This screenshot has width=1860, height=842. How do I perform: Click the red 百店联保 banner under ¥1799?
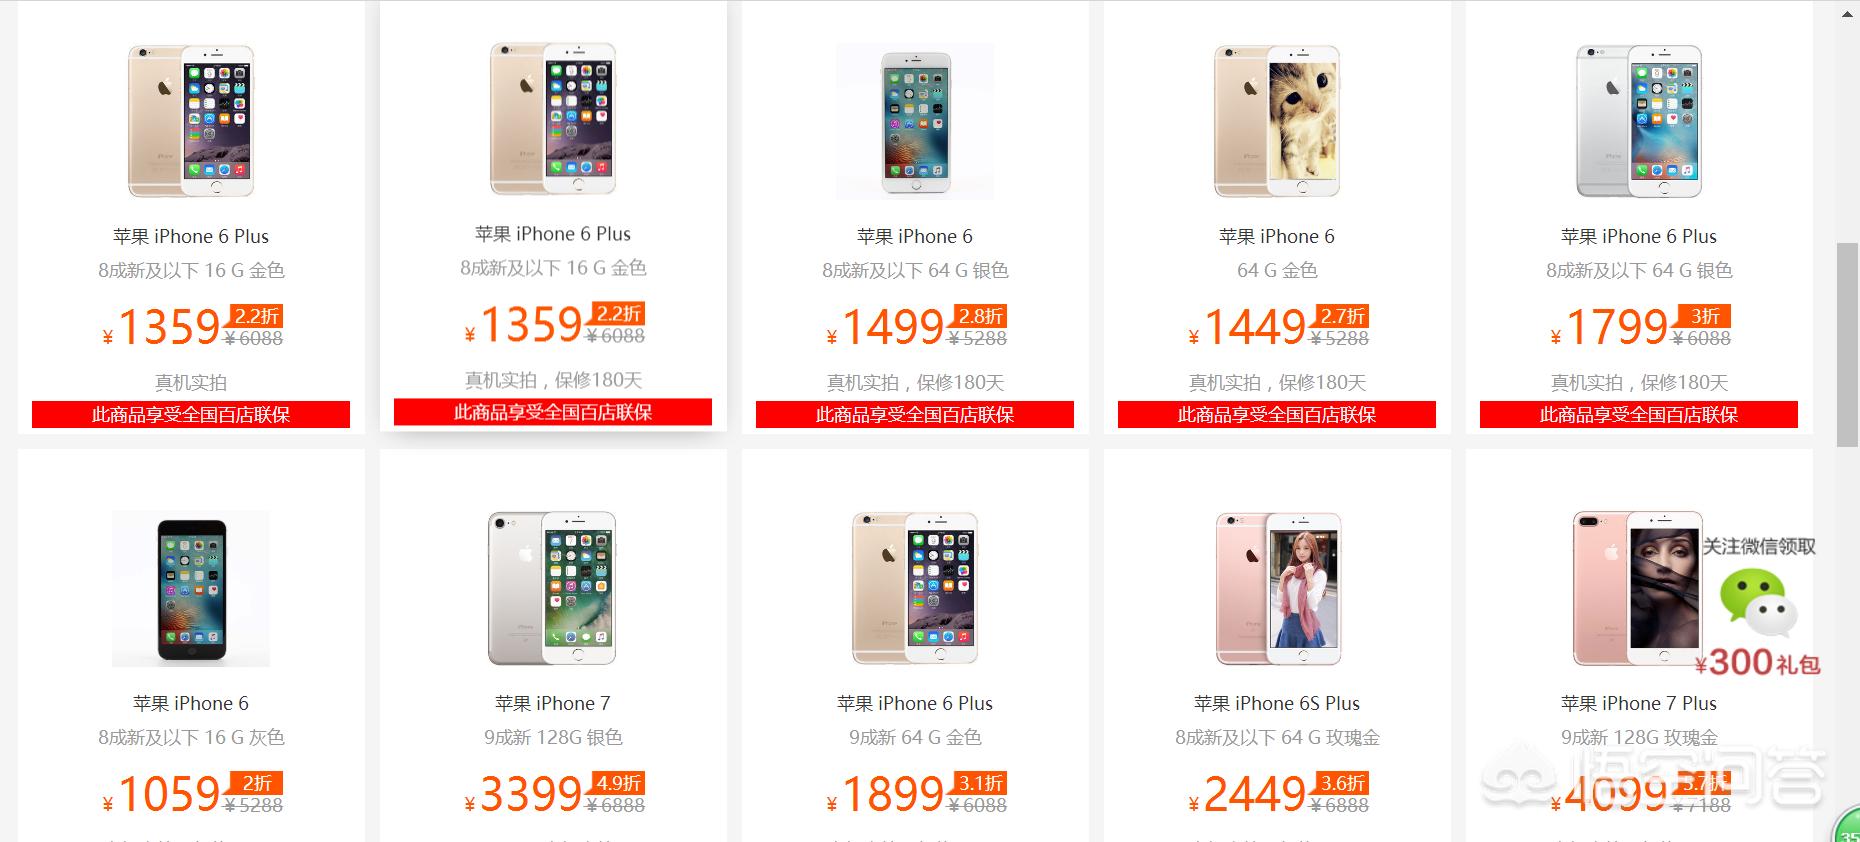coord(1639,415)
